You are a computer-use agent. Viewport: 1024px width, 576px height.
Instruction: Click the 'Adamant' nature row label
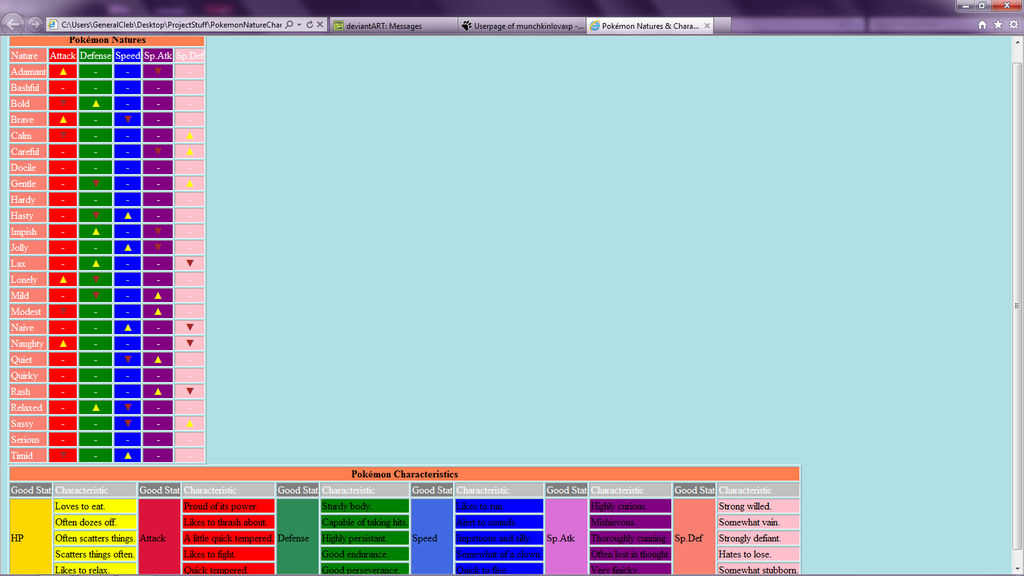point(28,72)
